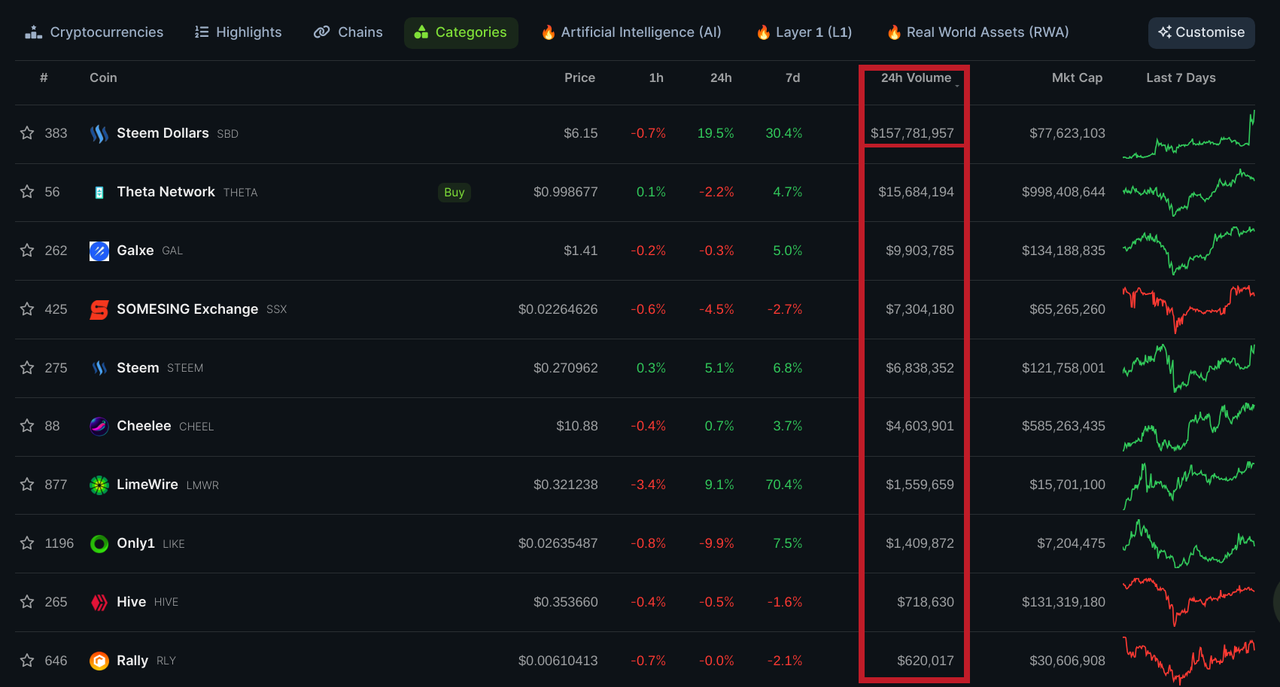Image resolution: width=1280 pixels, height=687 pixels.
Task: Click LimeWire price $0.321238
Action: 565,484
